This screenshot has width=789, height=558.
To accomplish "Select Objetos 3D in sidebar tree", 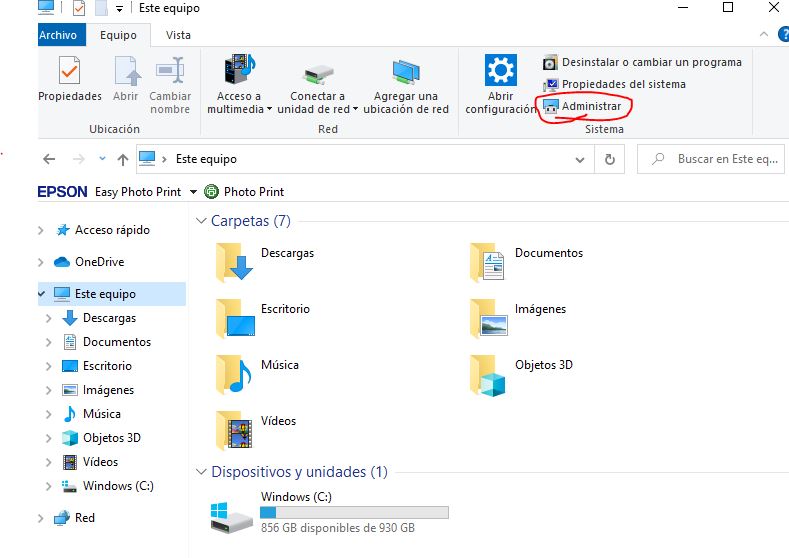I will coord(101,438).
